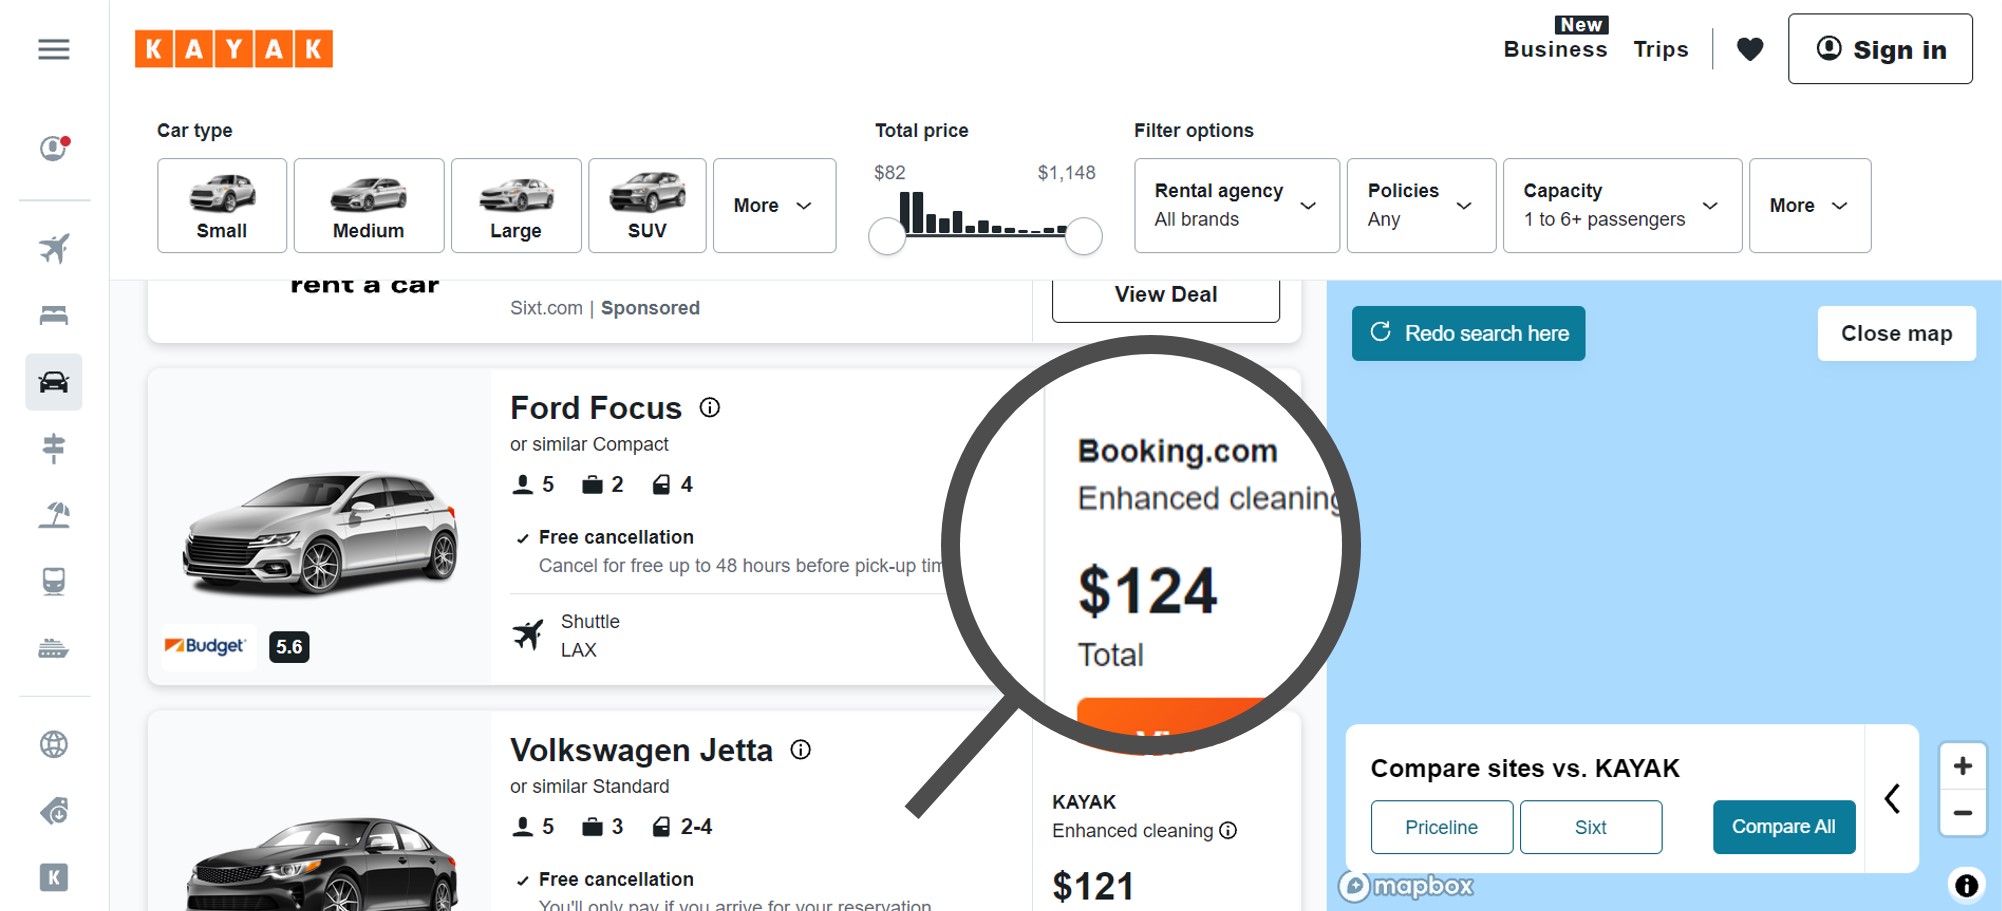This screenshot has height=911, width=2002.
Task: Select the Trains sidebar icon
Action: (x=54, y=581)
